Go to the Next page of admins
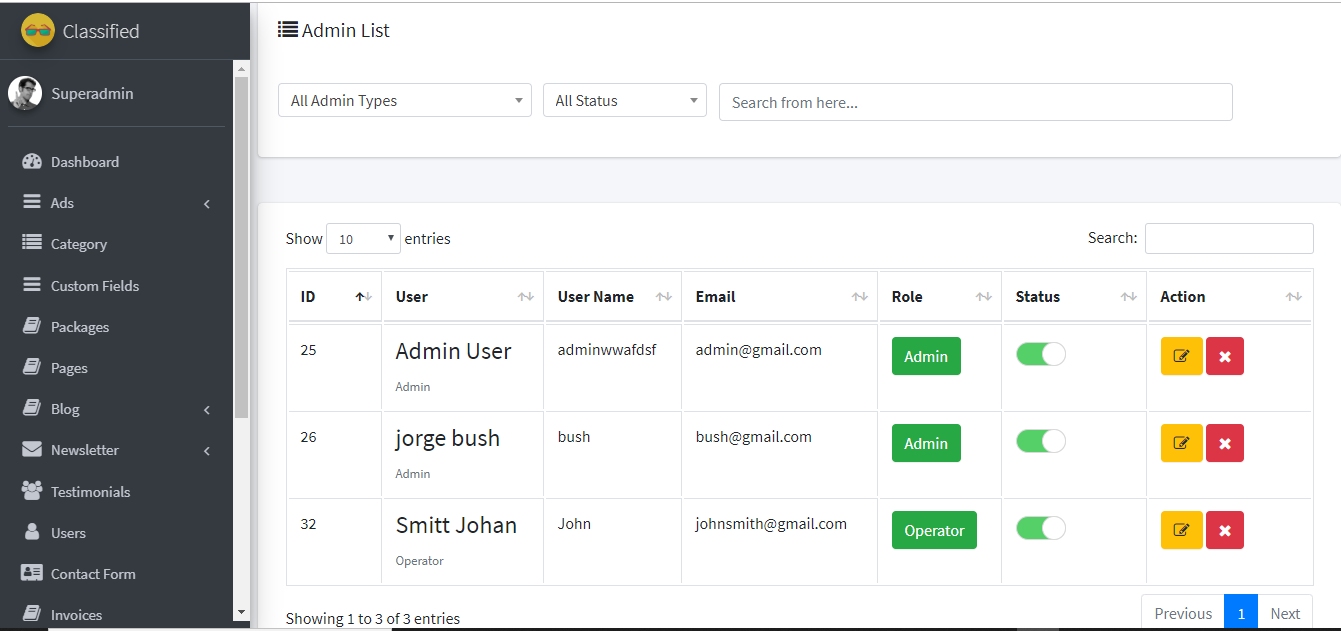 (x=1285, y=612)
